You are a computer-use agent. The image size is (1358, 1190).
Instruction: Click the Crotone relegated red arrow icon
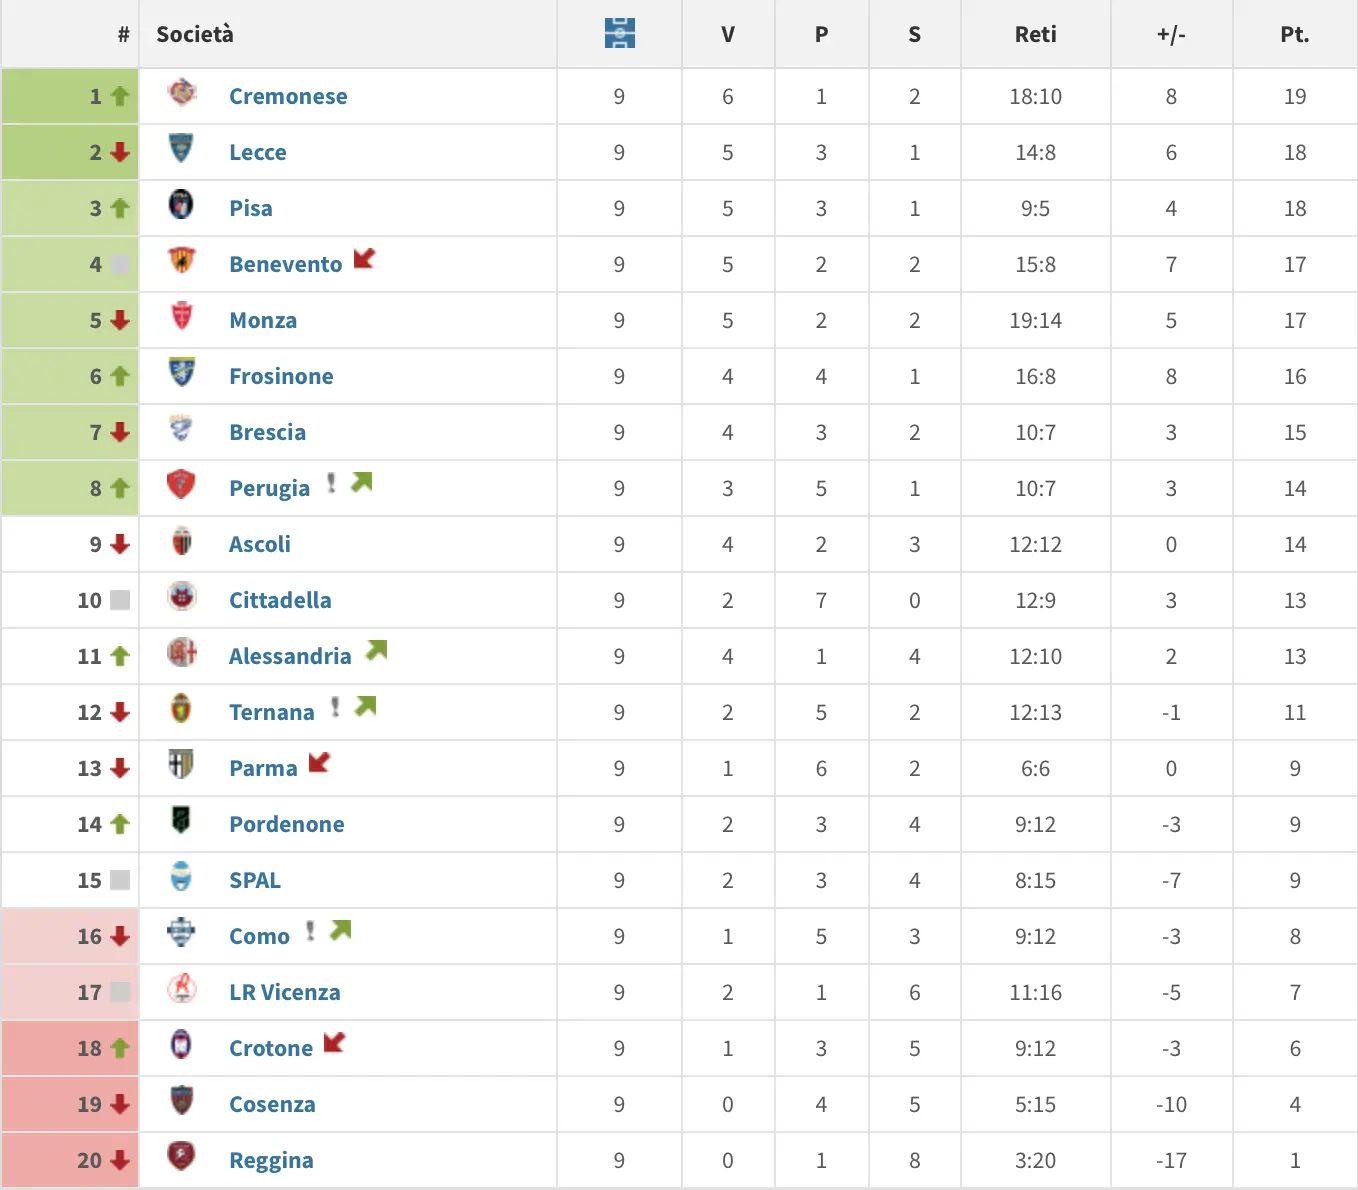pyautogui.click(x=334, y=1042)
